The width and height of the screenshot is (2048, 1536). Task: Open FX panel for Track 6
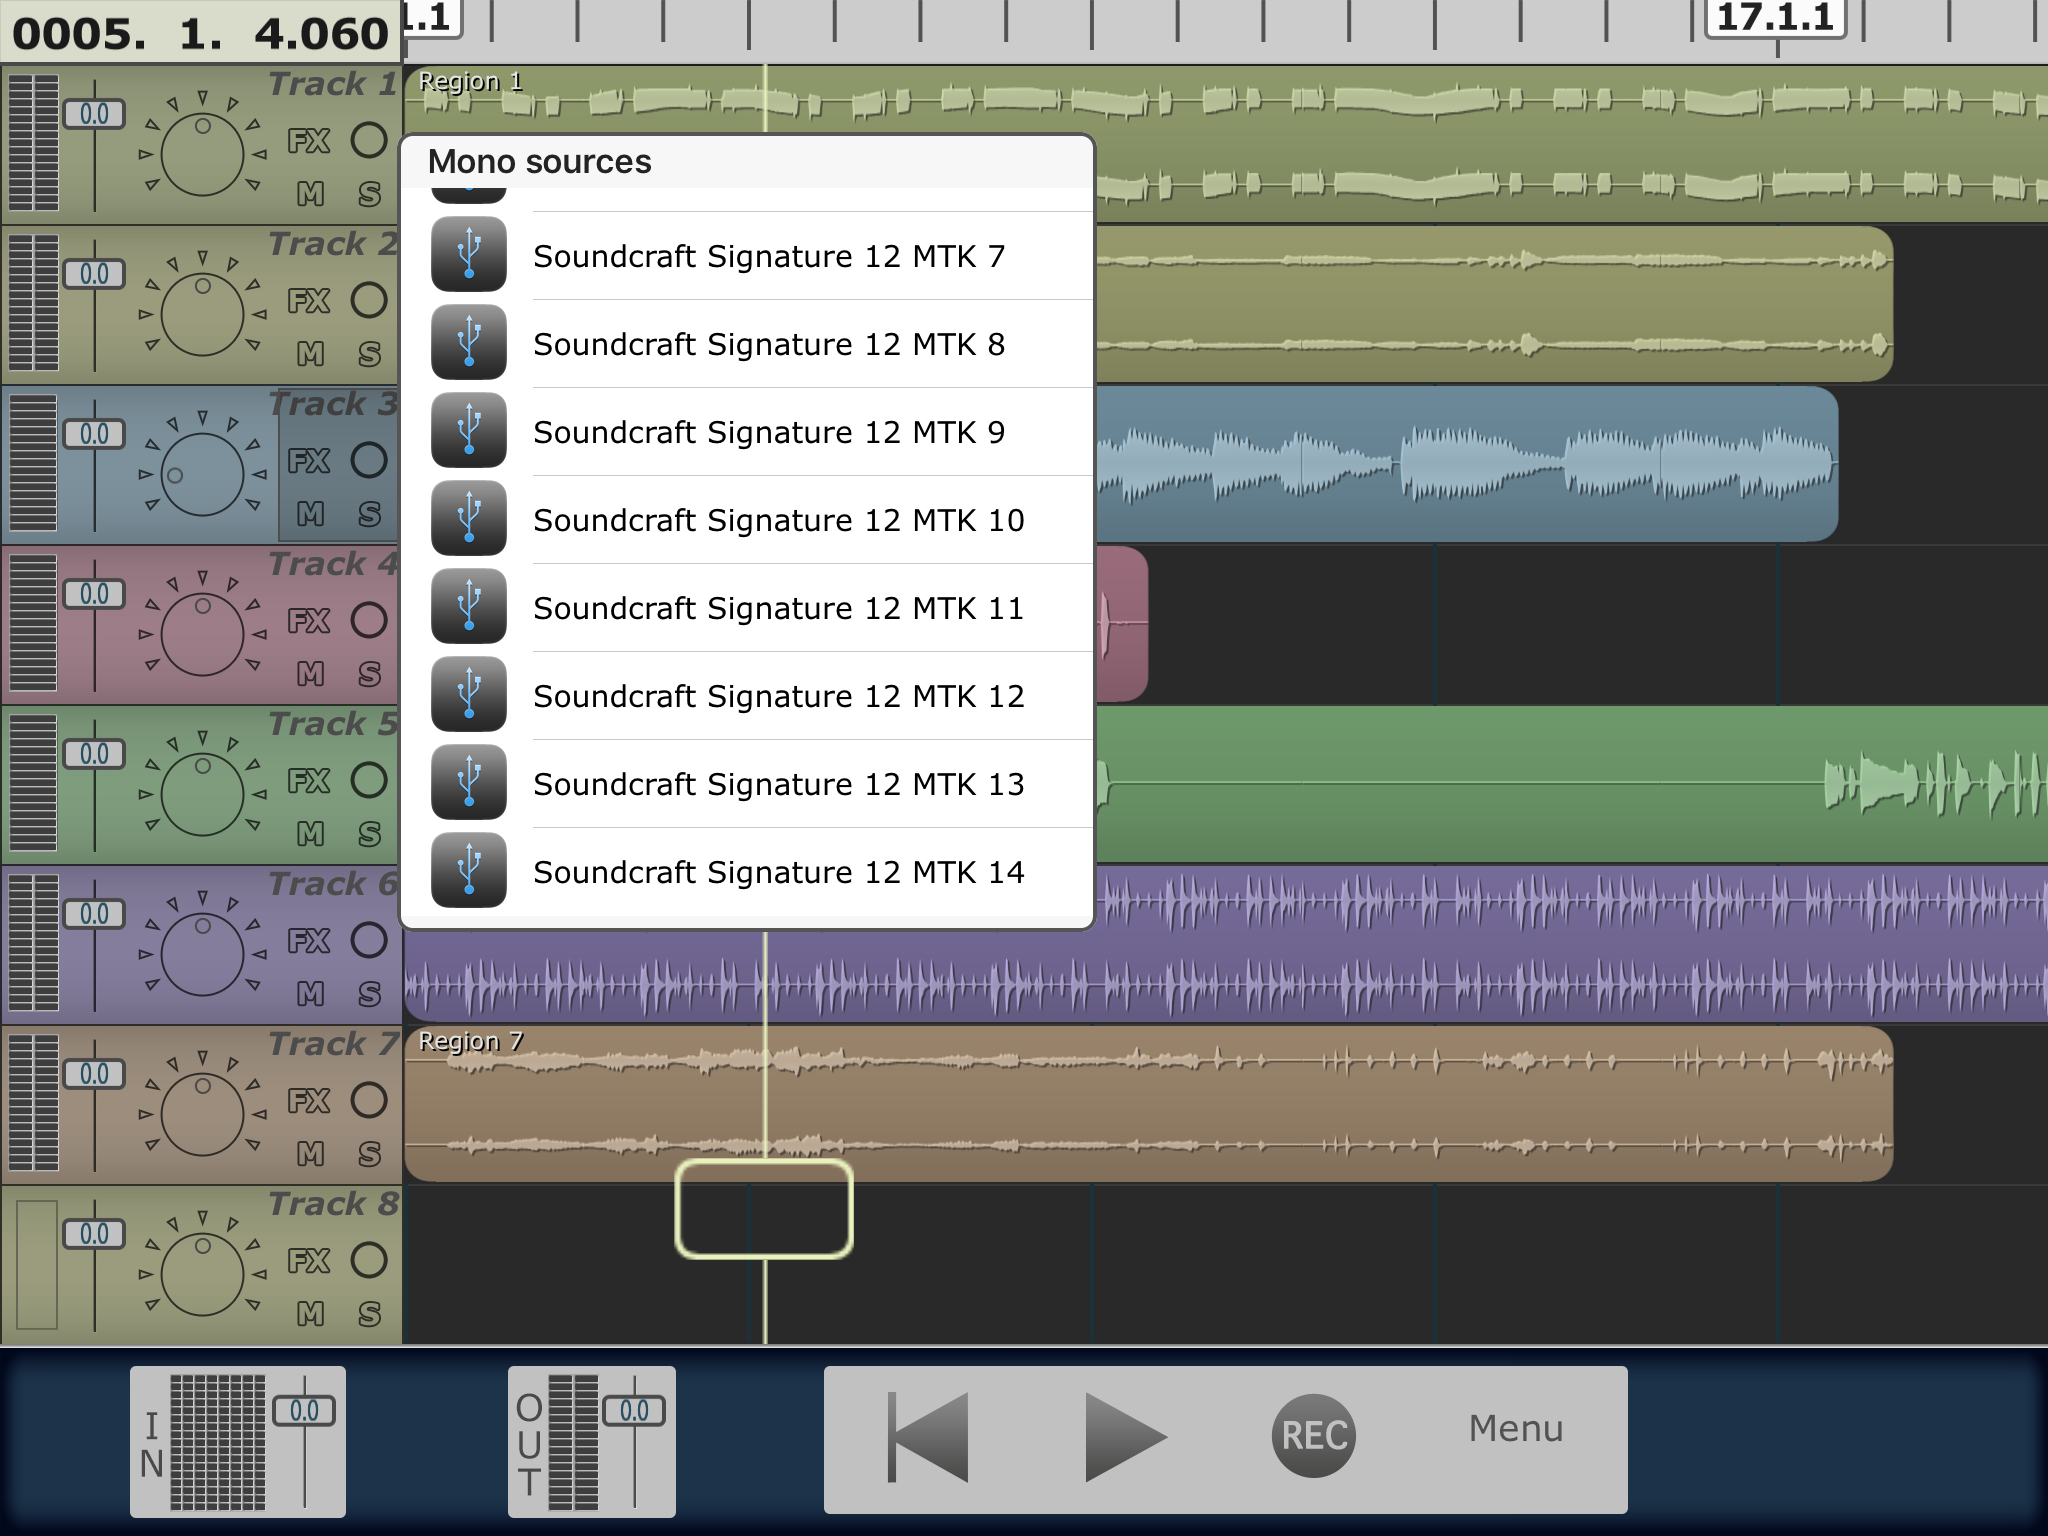click(x=308, y=941)
